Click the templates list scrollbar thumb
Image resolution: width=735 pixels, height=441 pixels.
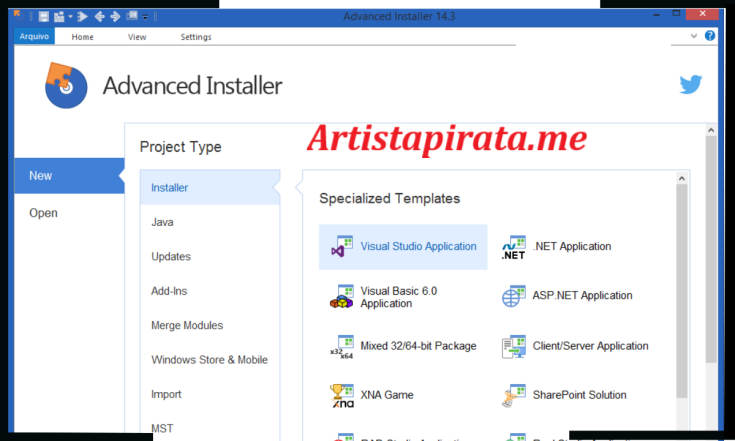[x=682, y=292]
